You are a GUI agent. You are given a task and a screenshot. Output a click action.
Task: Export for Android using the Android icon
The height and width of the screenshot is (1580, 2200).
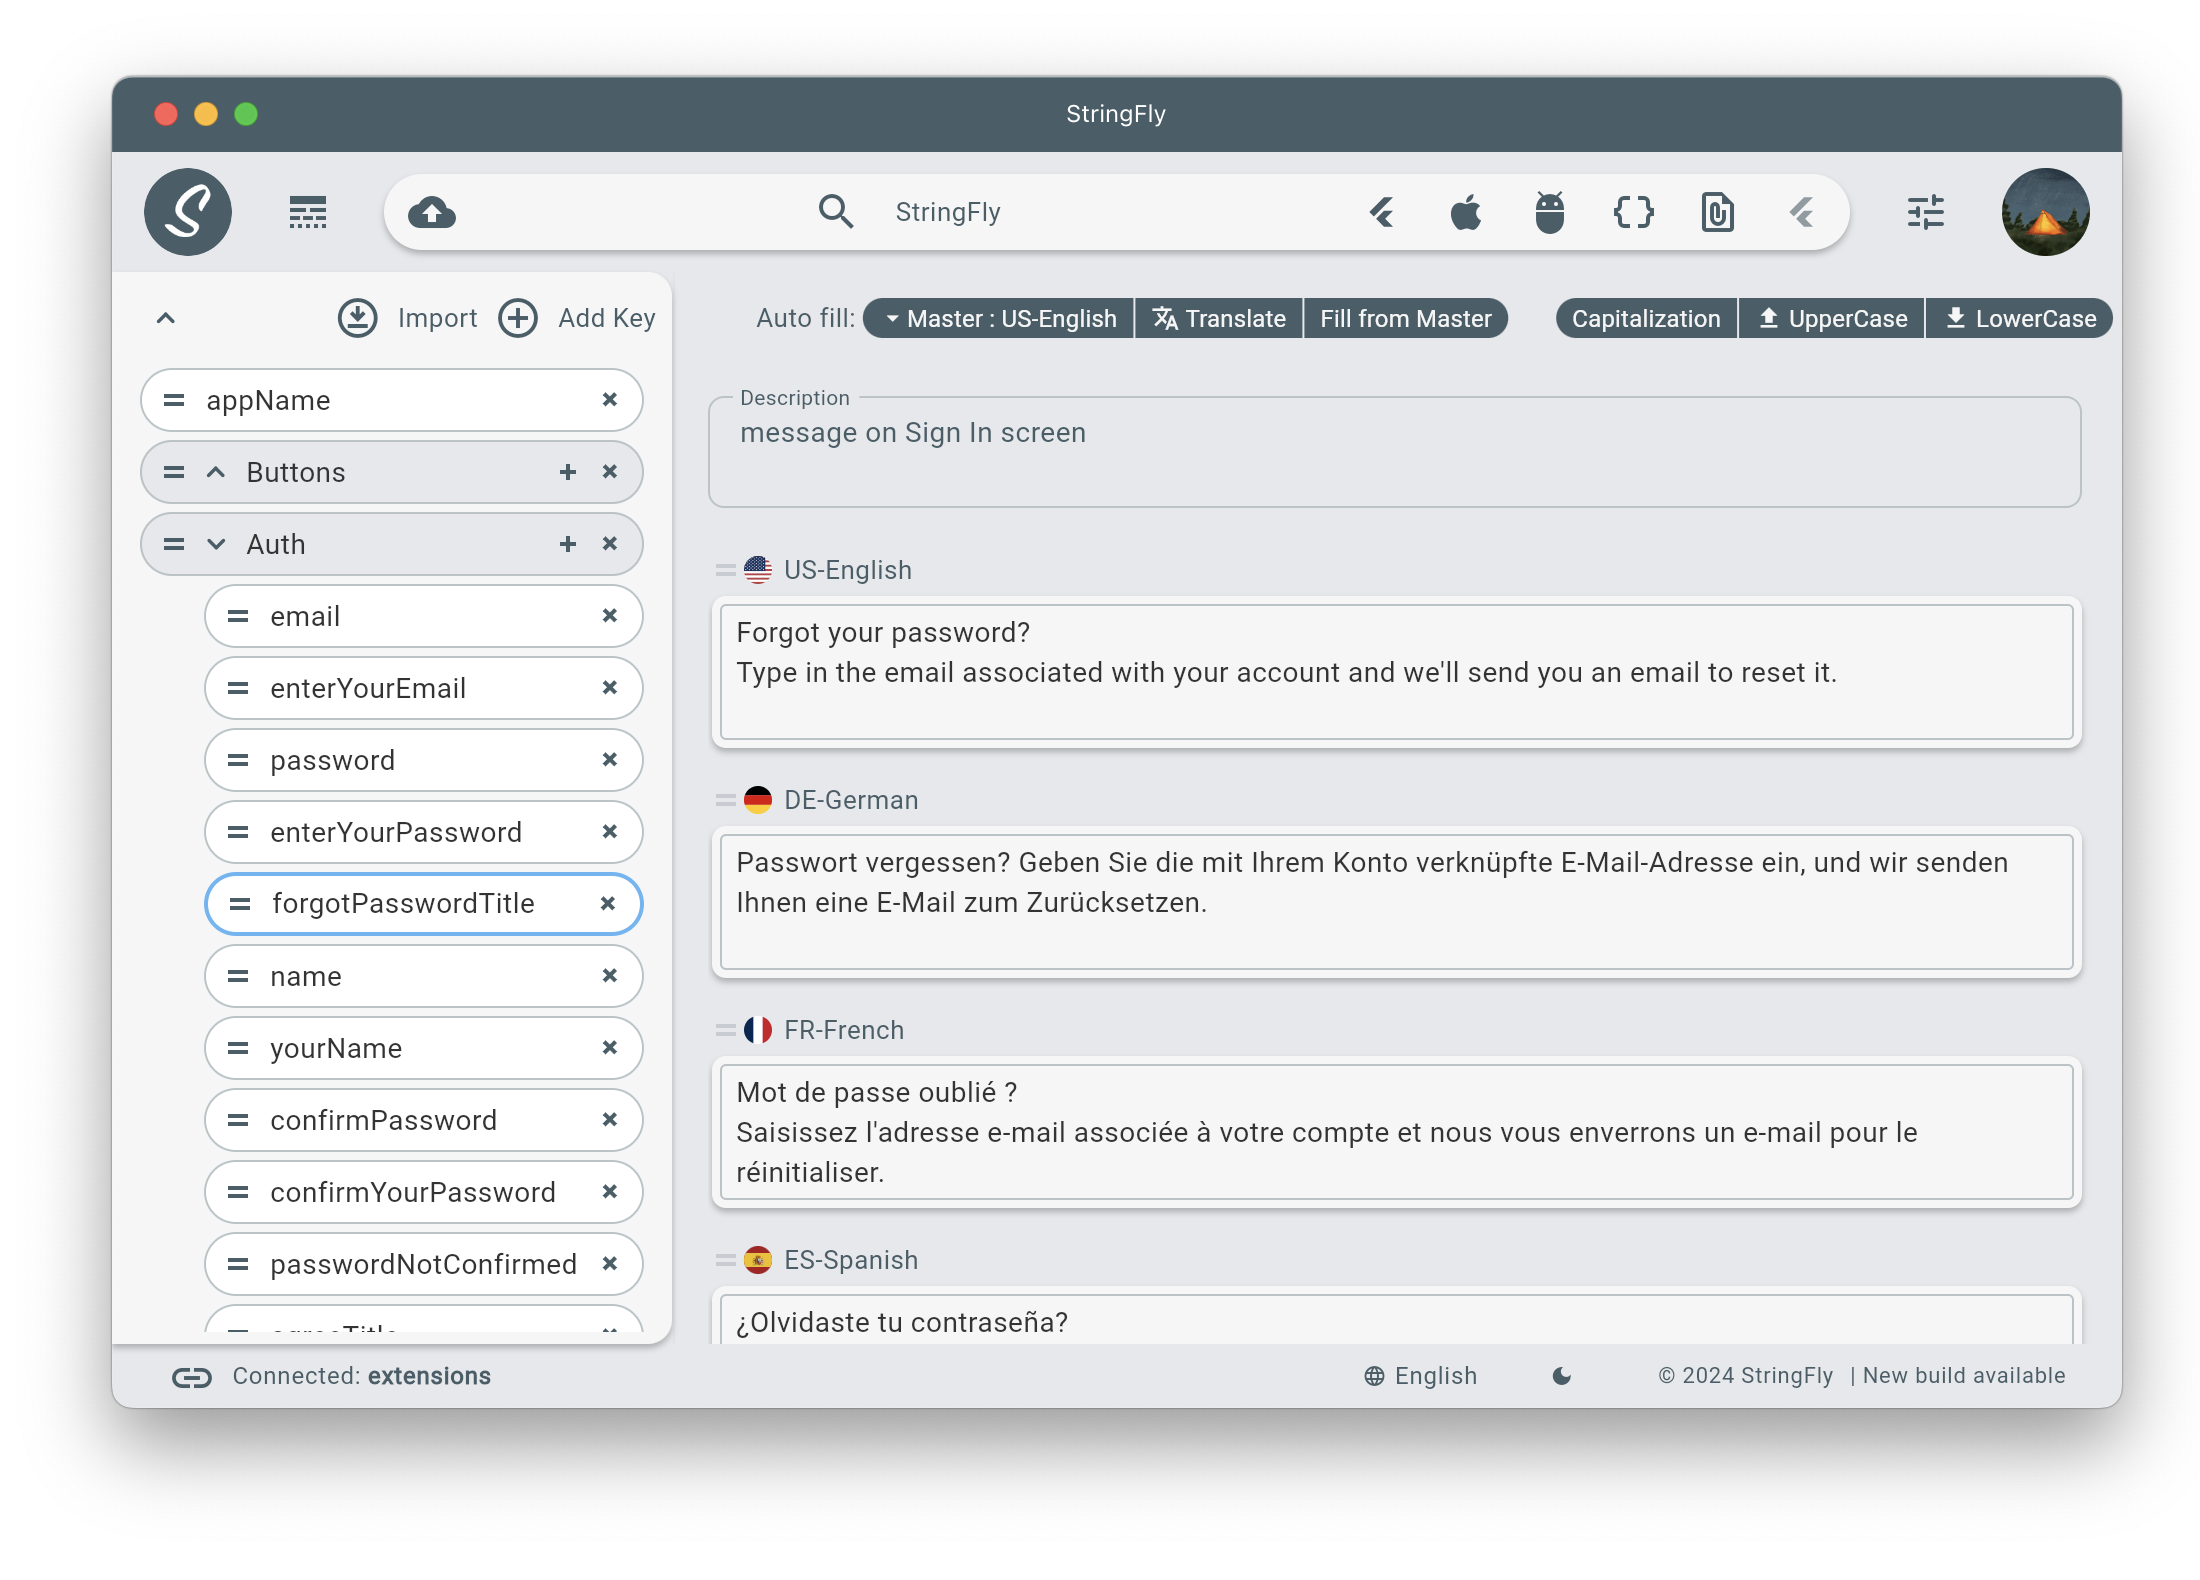1550,212
